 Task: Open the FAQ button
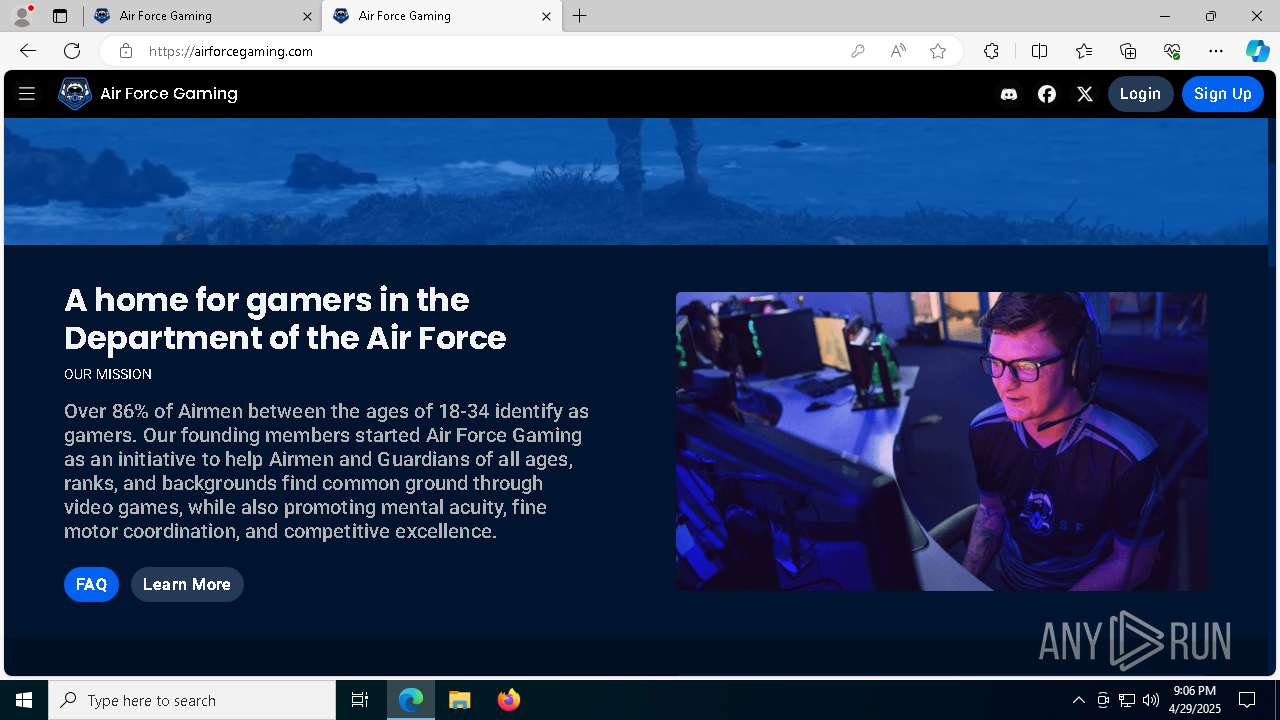(x=91, y=584)
